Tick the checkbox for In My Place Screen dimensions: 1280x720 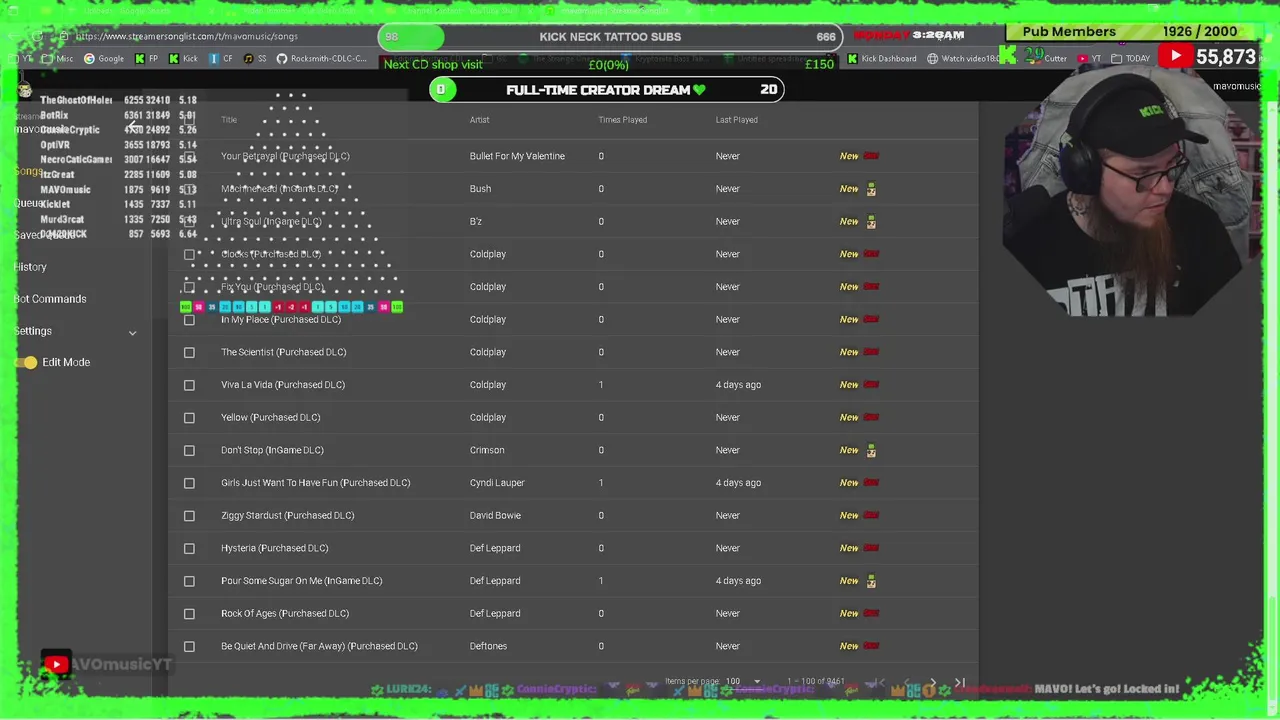click(189, 319)
